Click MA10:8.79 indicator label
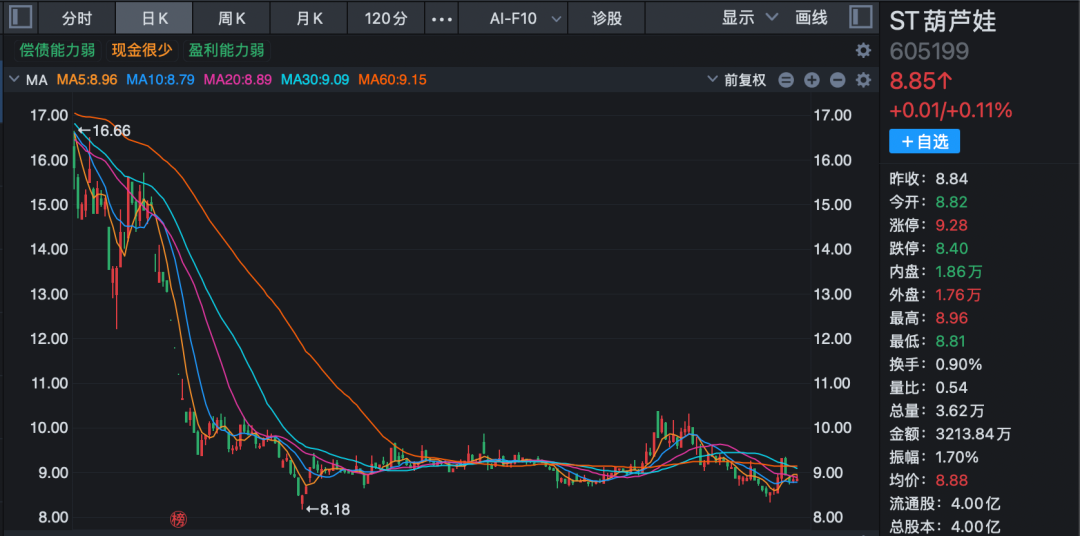This screenshot has height=536, width=1080. [162, 80]
